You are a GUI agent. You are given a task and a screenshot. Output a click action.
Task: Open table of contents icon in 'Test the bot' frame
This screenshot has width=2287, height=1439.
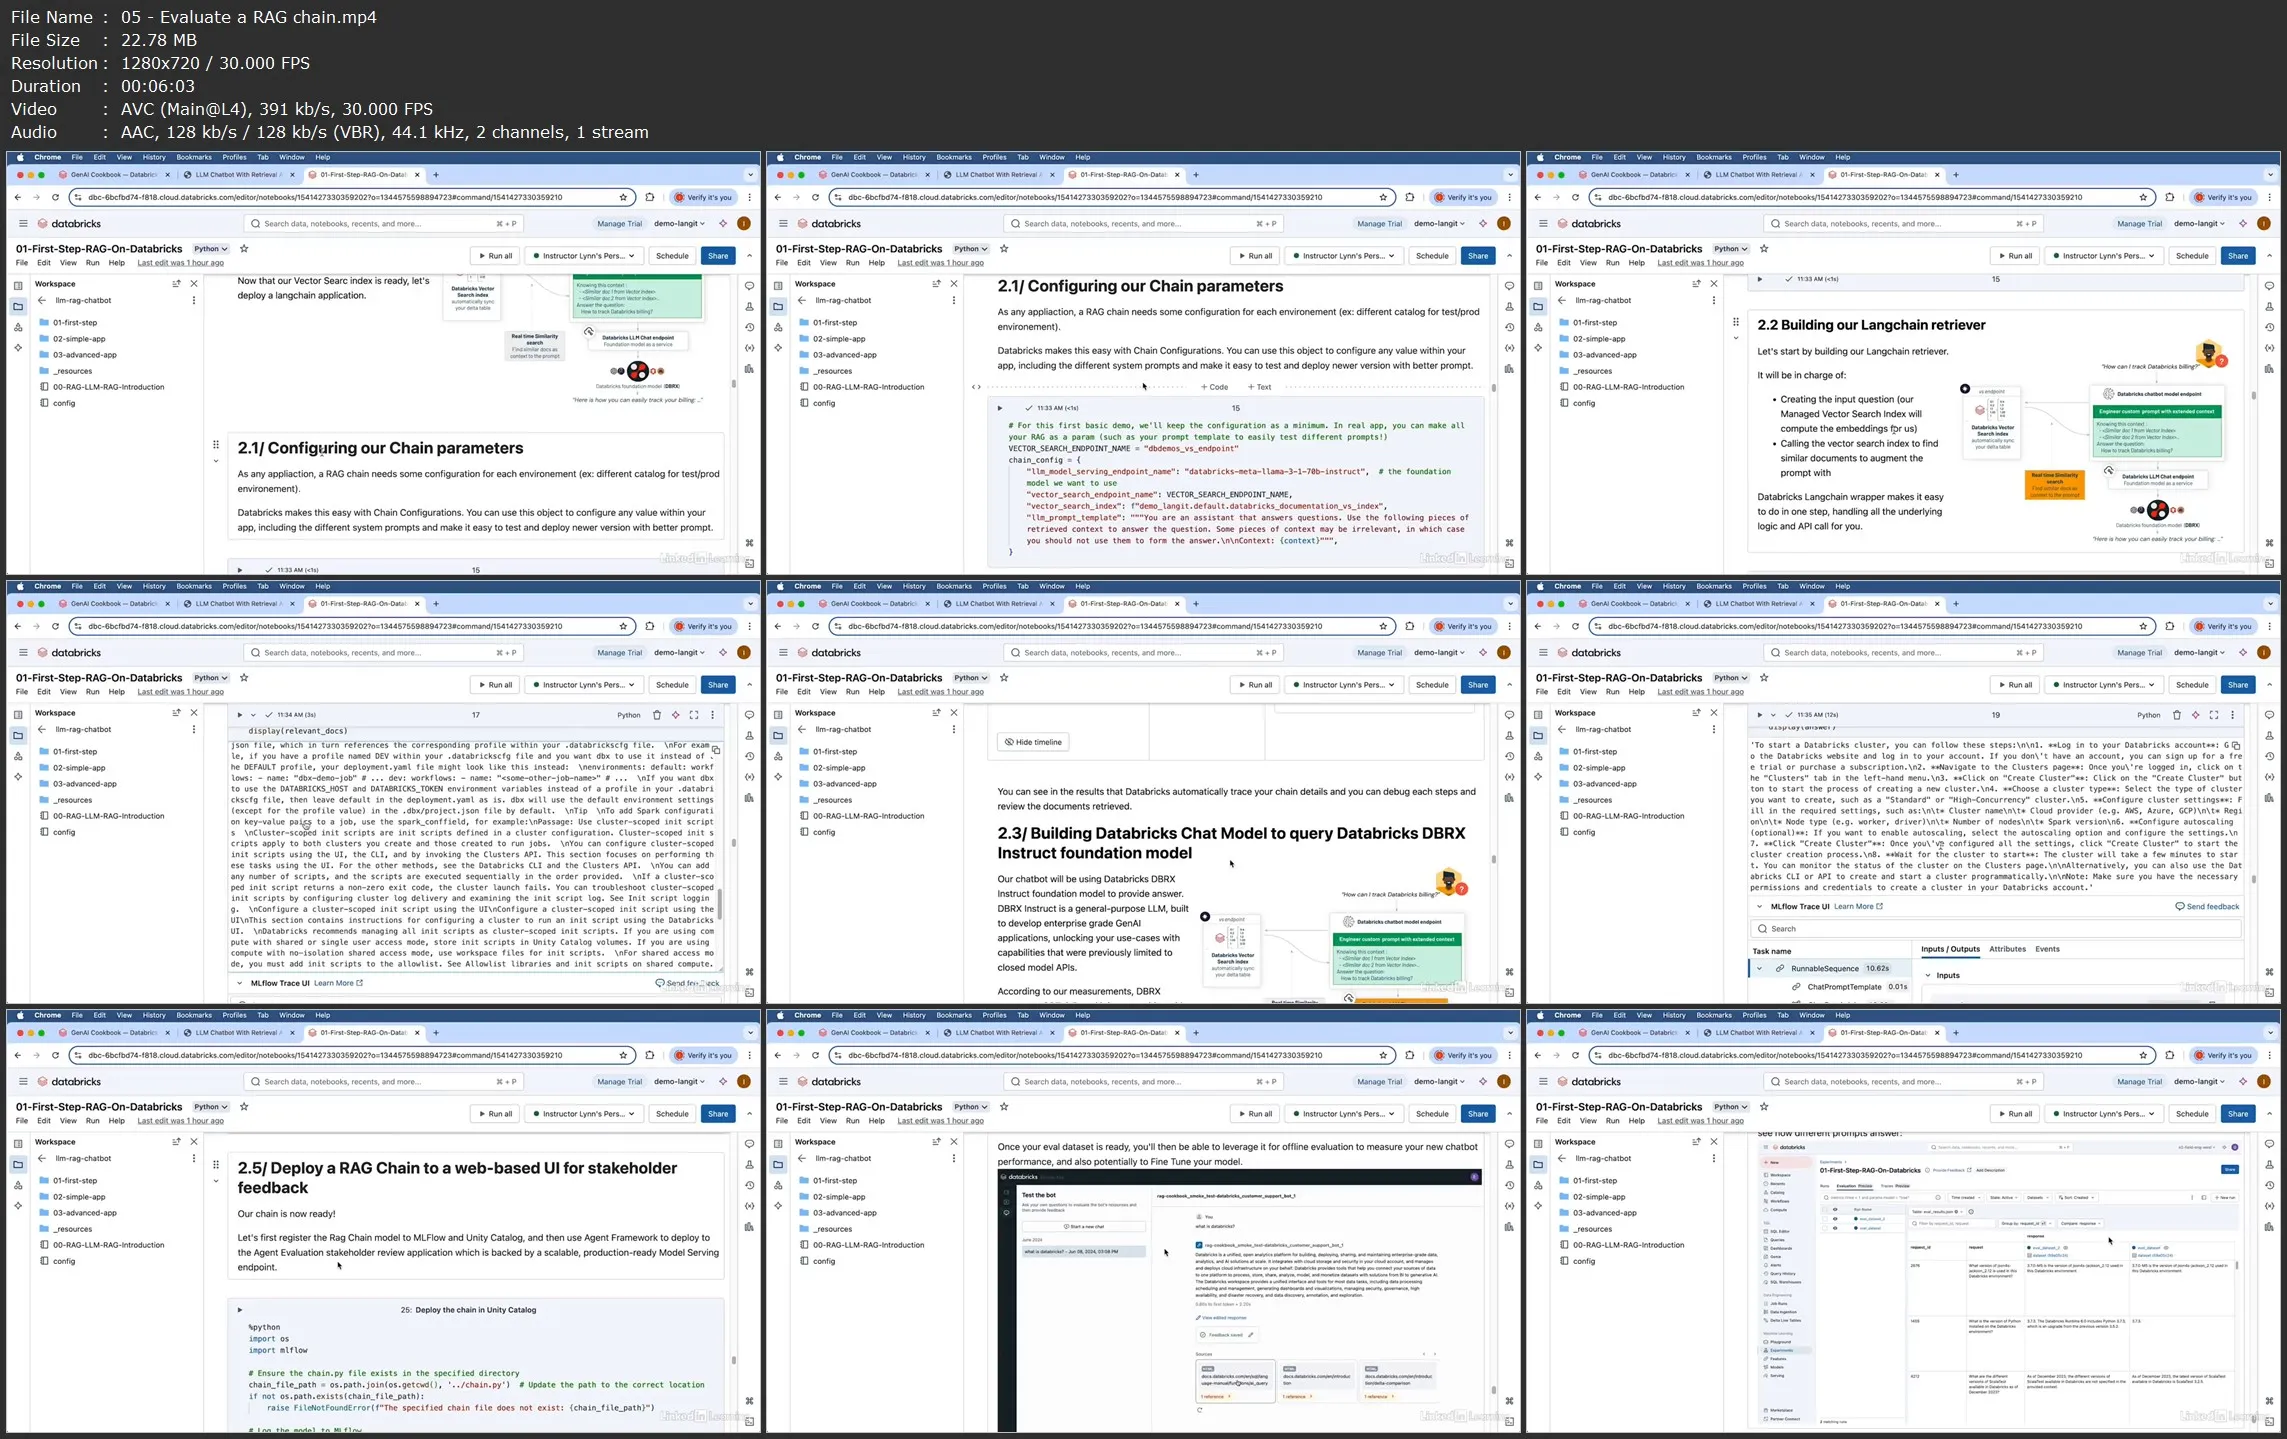tap(778, 1143)
